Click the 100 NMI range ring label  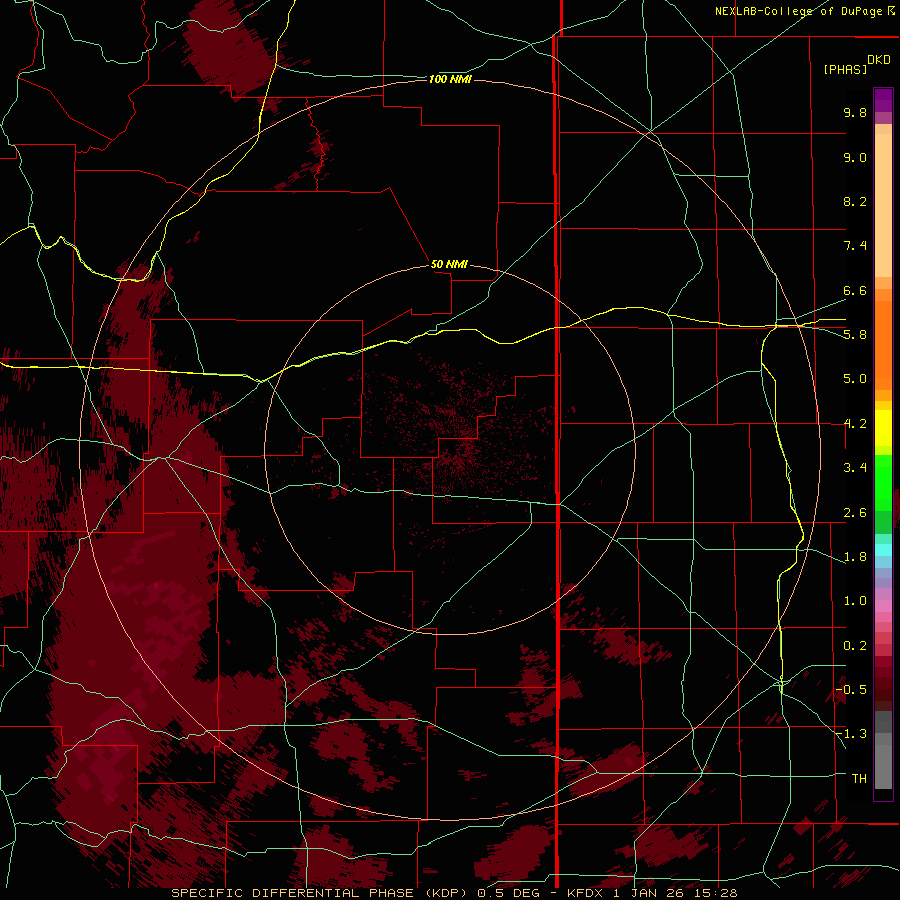[x=450, y=79]
